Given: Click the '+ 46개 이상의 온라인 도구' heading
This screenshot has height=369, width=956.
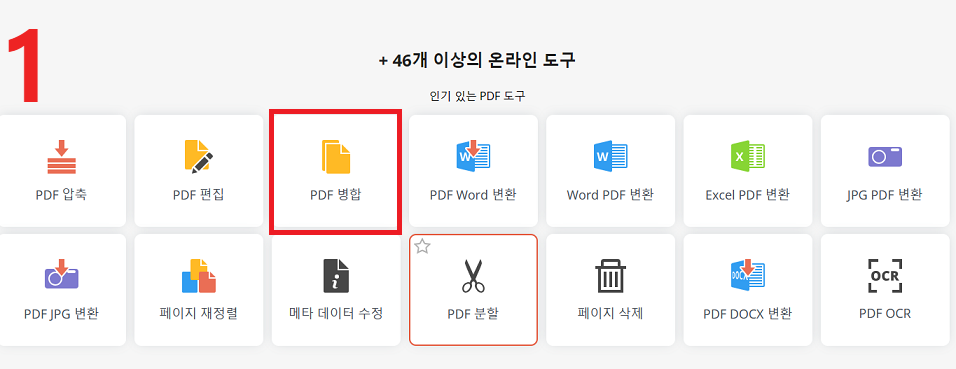Looking at the screenshot, I should (x=477, y=60).
